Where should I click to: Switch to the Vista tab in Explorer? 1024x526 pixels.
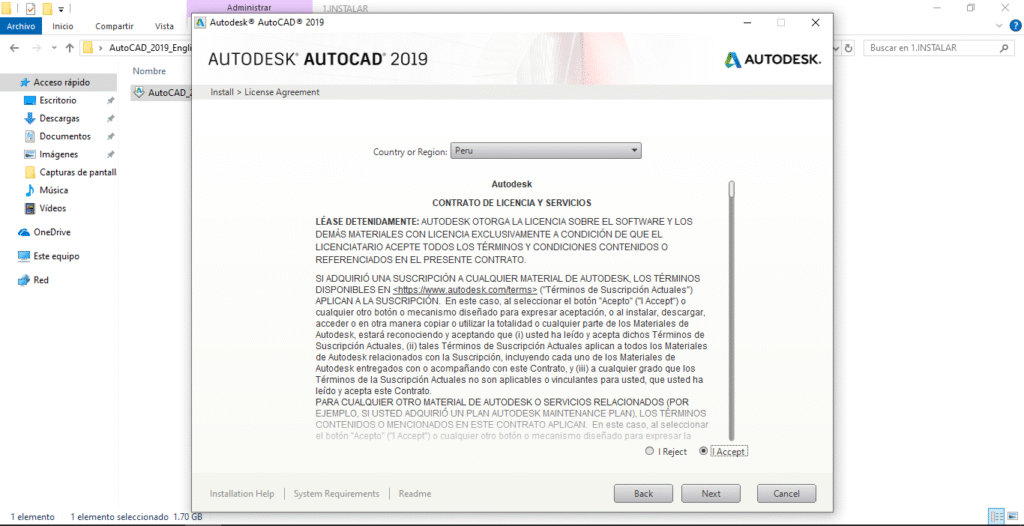click(164, 26)
